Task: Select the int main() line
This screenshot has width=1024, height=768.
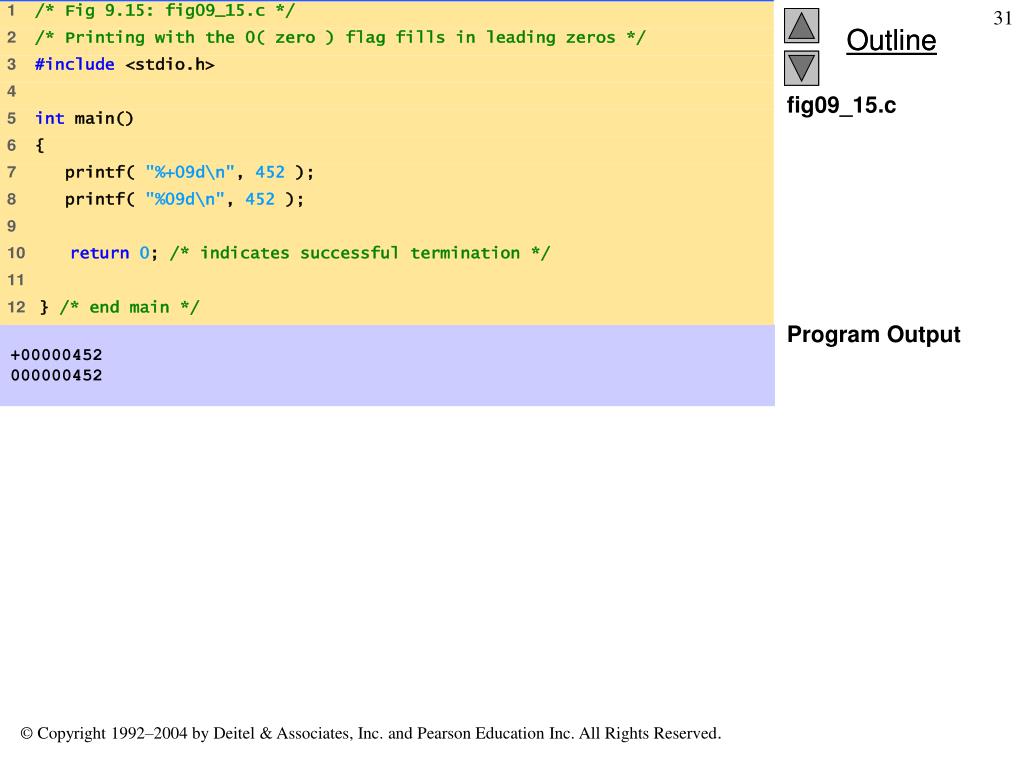Action: point(84,118)
